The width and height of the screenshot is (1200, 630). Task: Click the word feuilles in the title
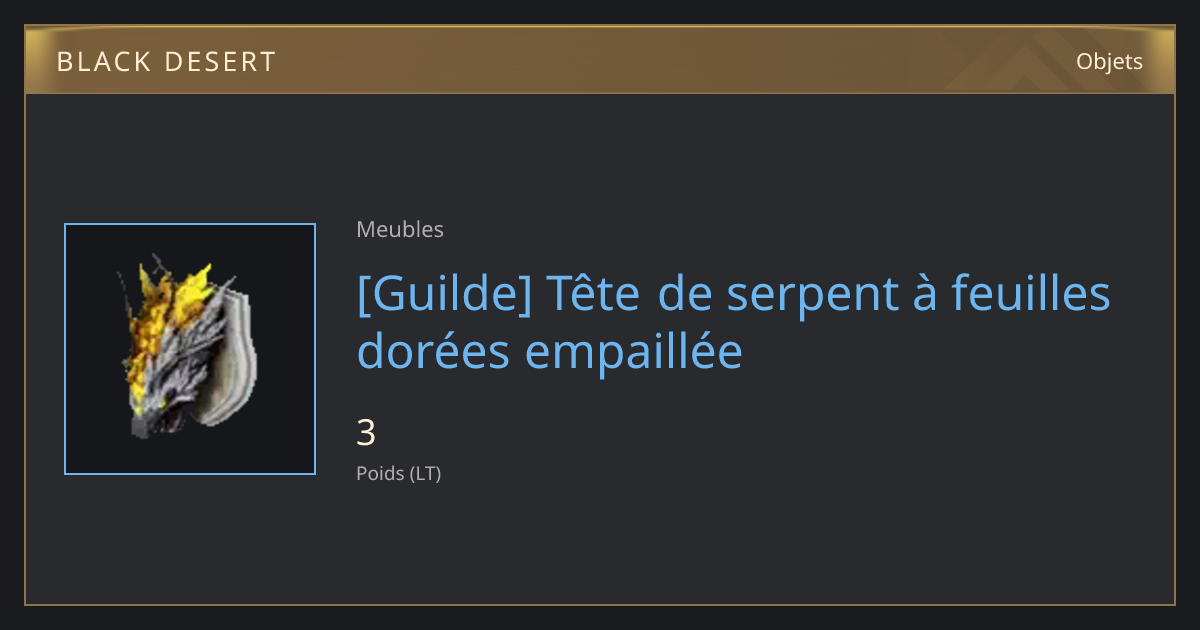pyautogui.click(x=1031, y=294)
